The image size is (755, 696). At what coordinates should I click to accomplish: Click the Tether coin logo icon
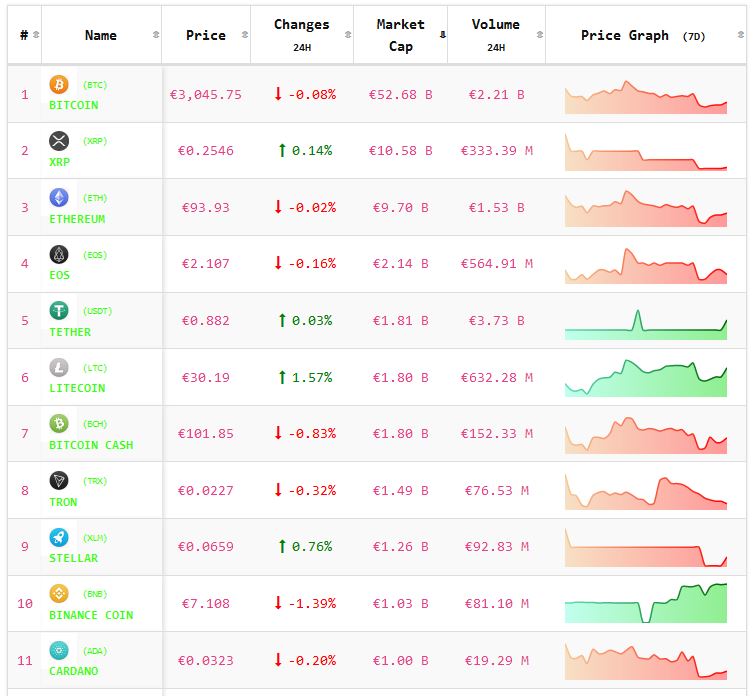pos(59,311)
